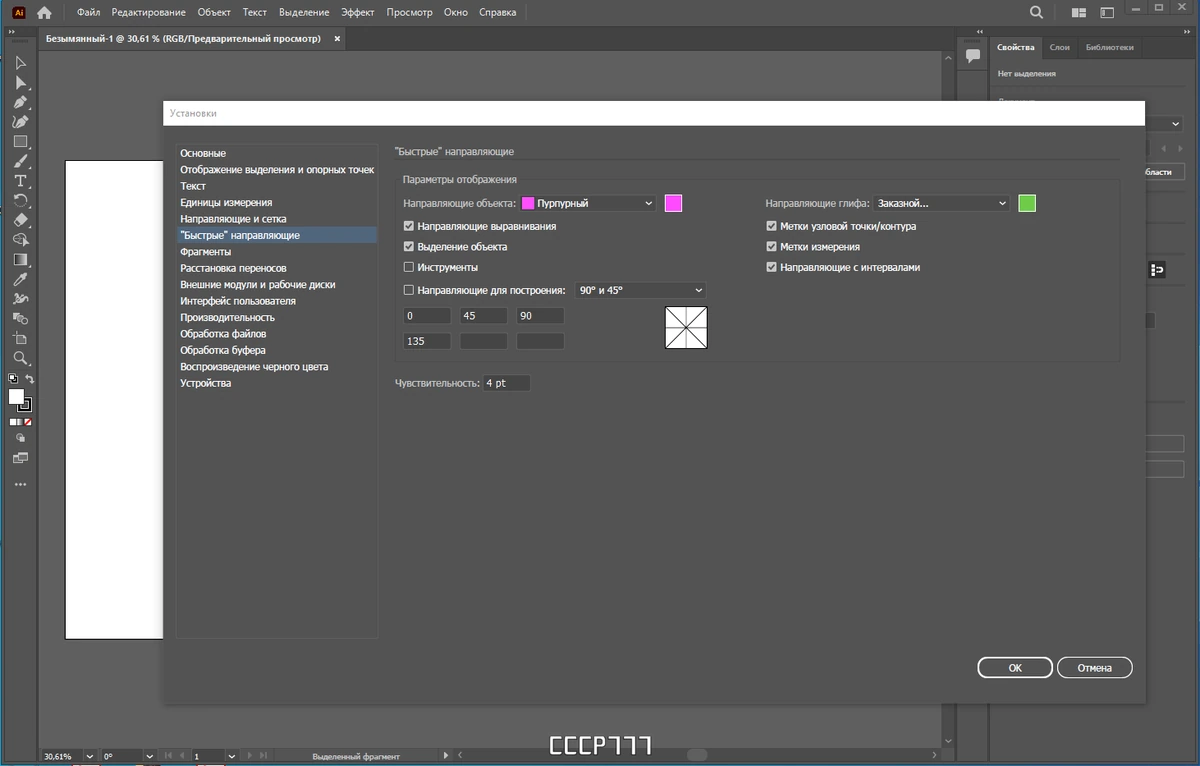Click the white Fill color box

click(x=16, y=397)
